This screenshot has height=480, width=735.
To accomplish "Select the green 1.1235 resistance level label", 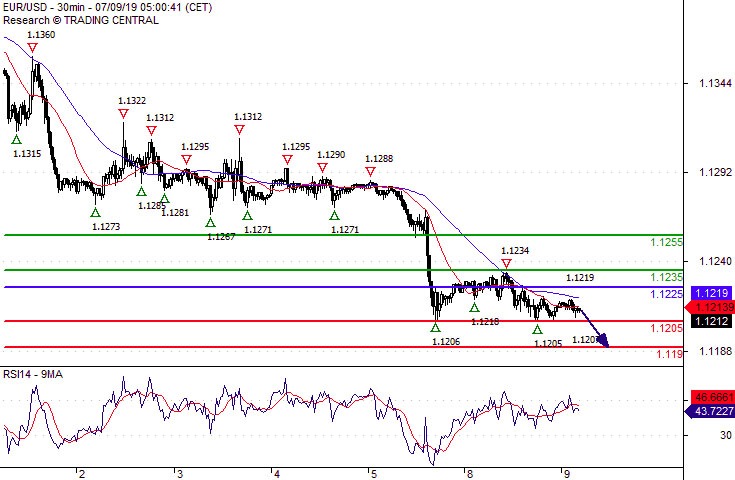I will [666, 277].
